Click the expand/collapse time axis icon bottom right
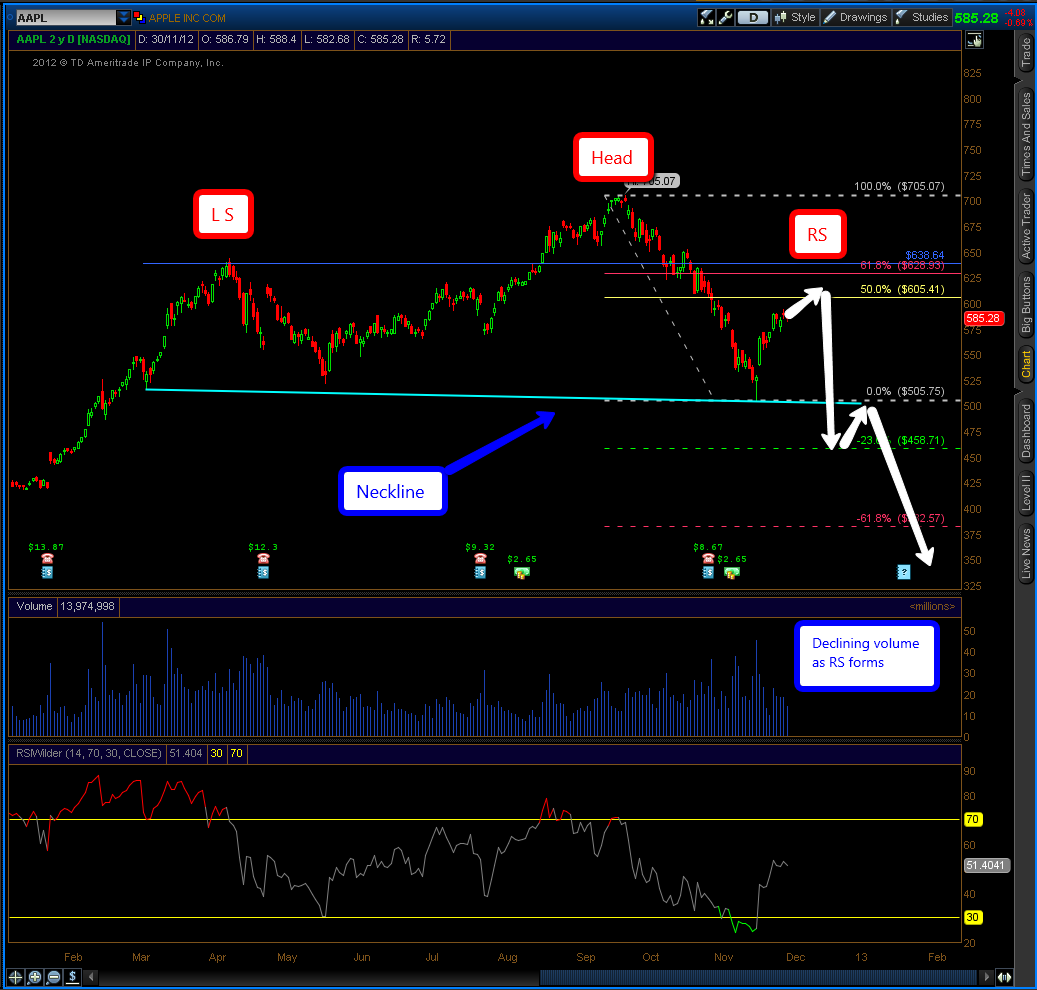 (x=1004, y=977)
